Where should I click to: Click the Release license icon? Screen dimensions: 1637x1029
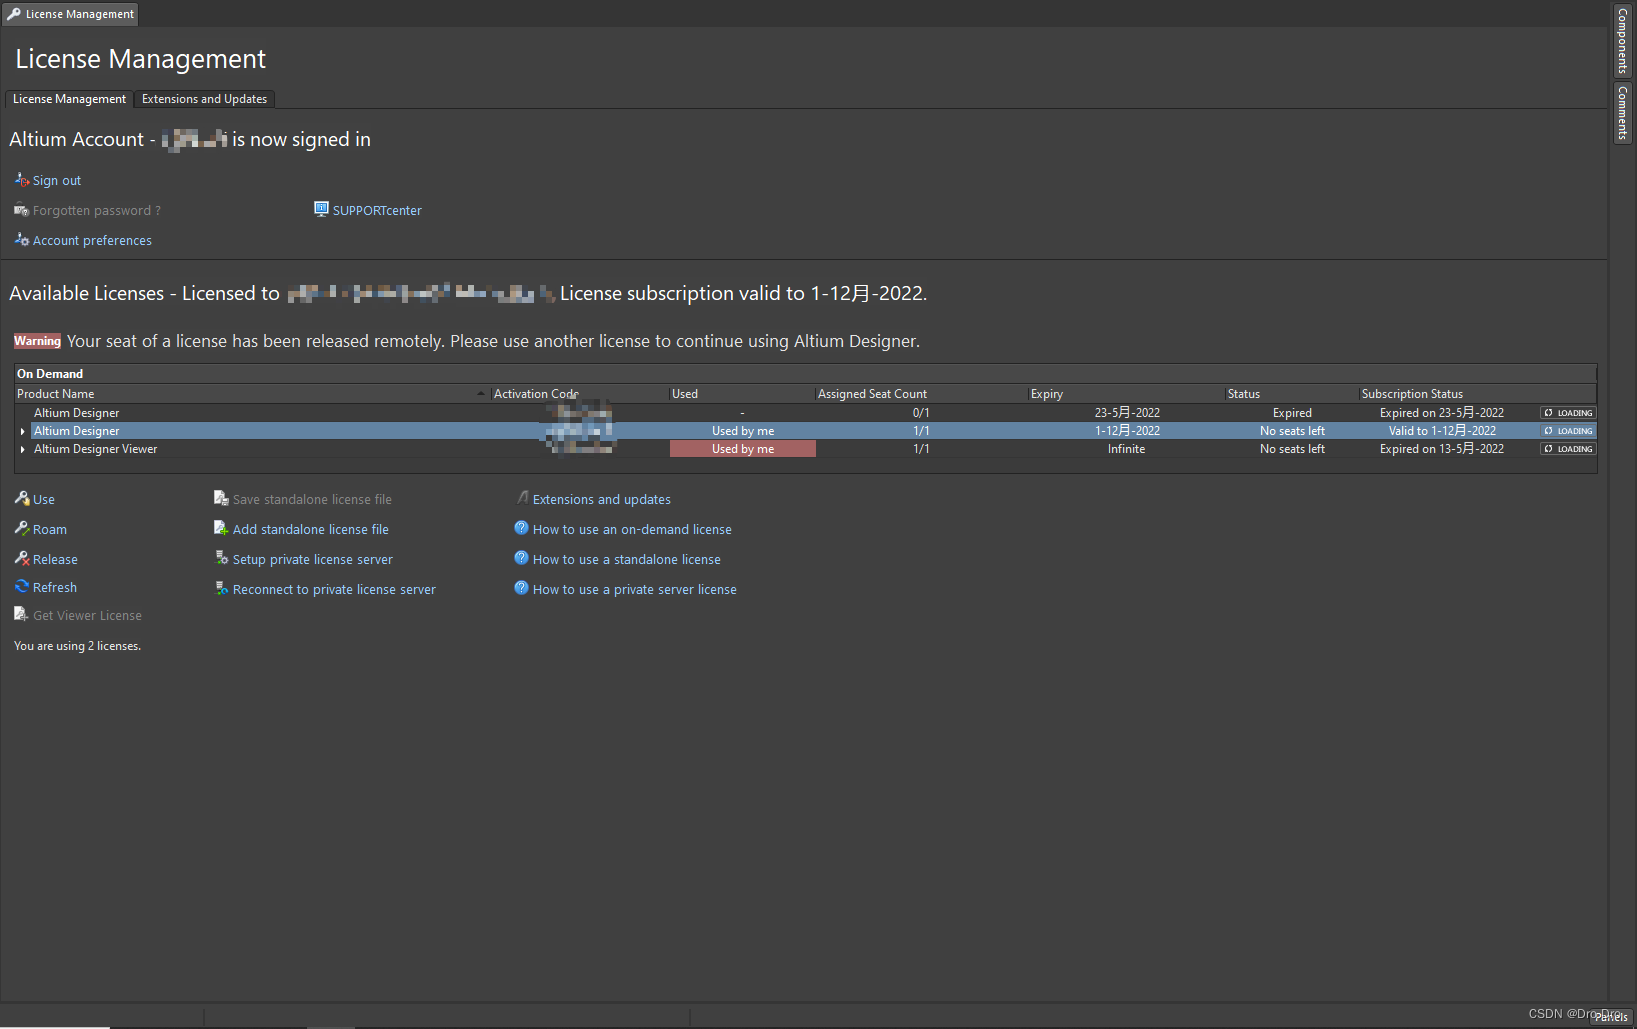coord(22,558)
